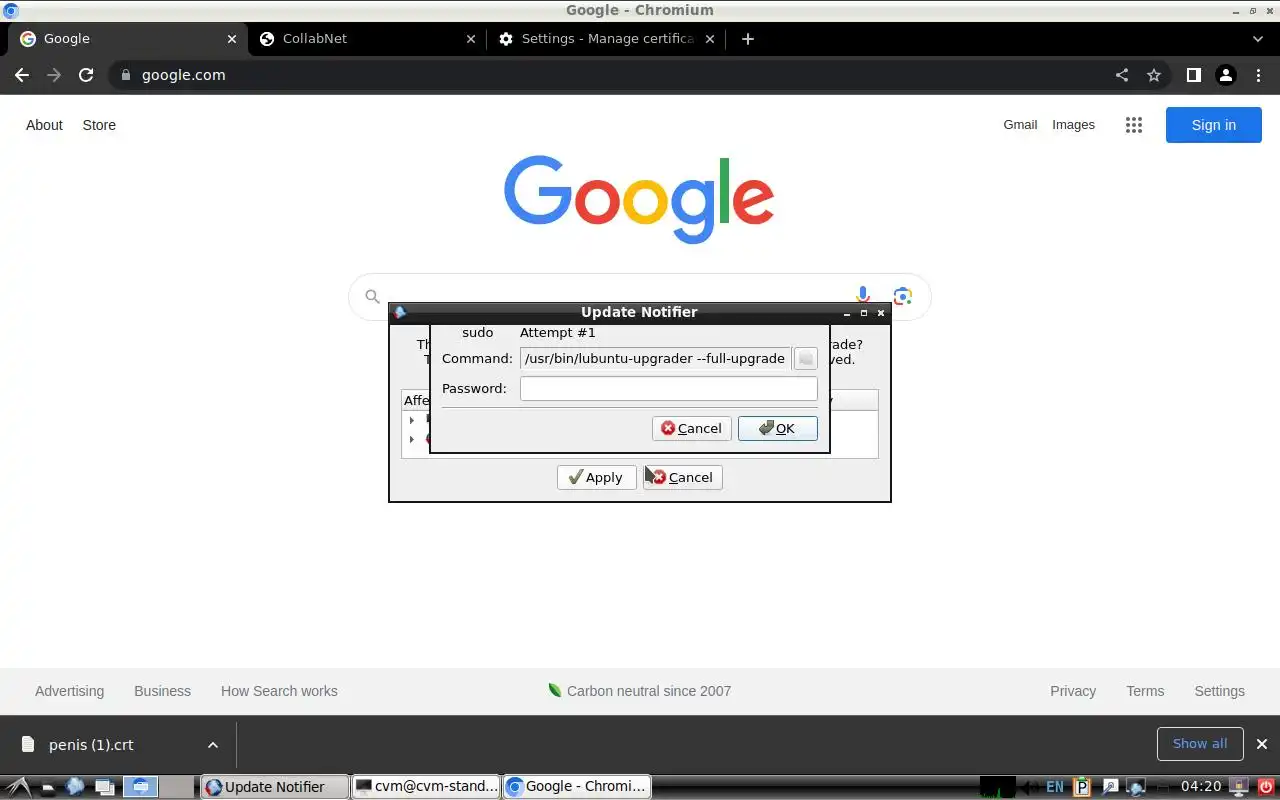The height and width of the screenshot is (800, 1280).
Task: Open the Terms footer link
Action: 1145,691
